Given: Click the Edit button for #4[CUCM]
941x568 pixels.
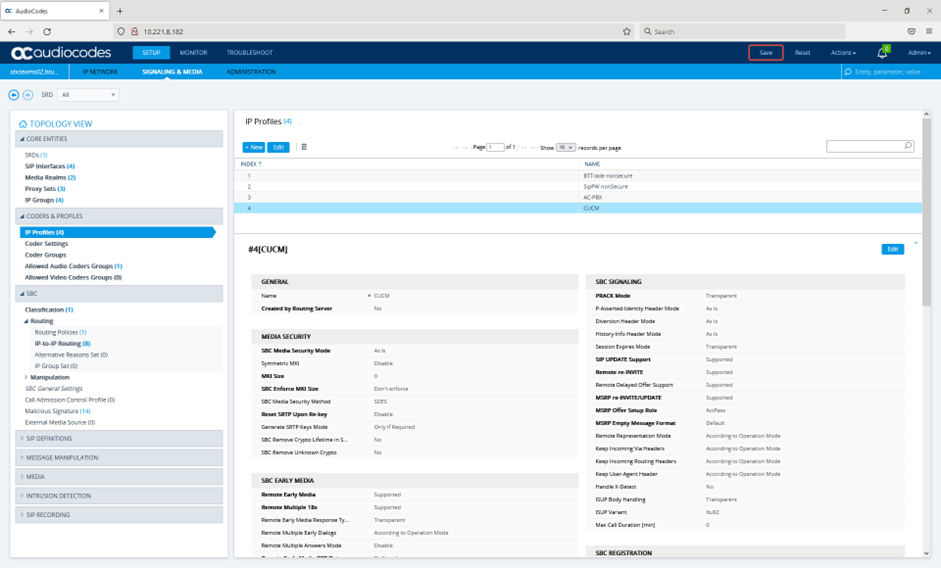Looking at the screenshot, I should [892, 249].
